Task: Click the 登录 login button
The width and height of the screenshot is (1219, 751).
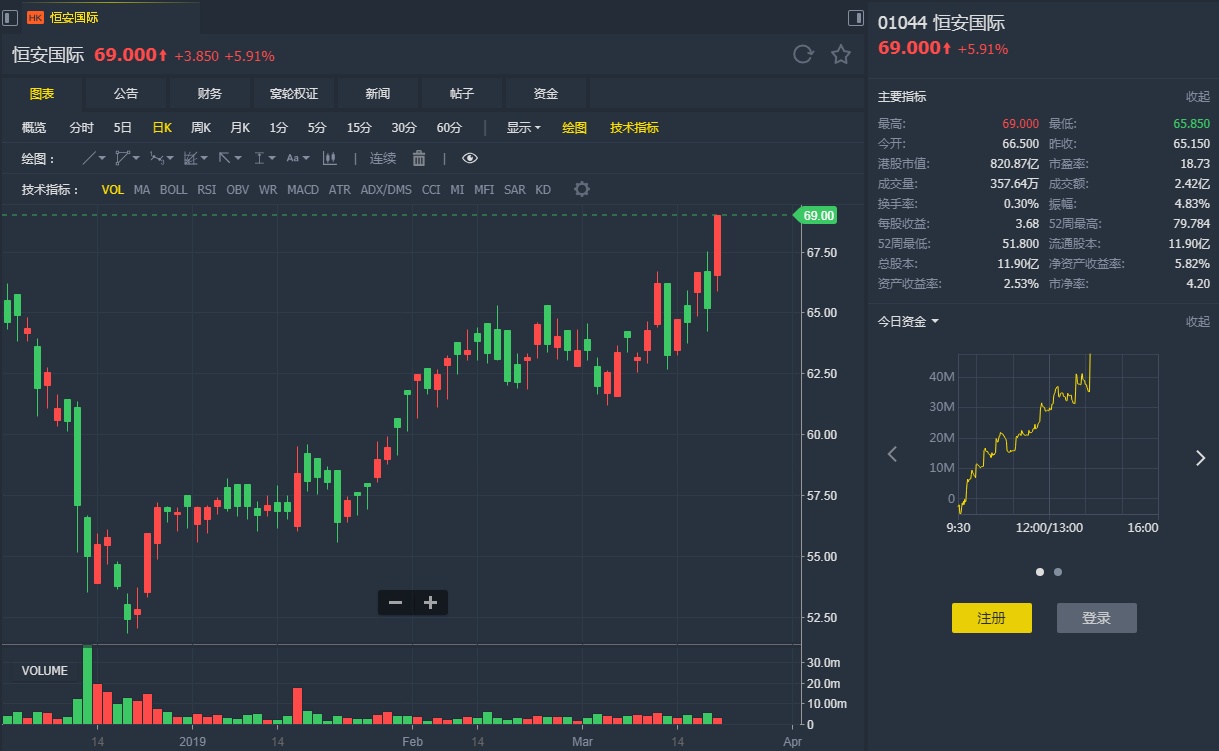Action: (1096, 618)
